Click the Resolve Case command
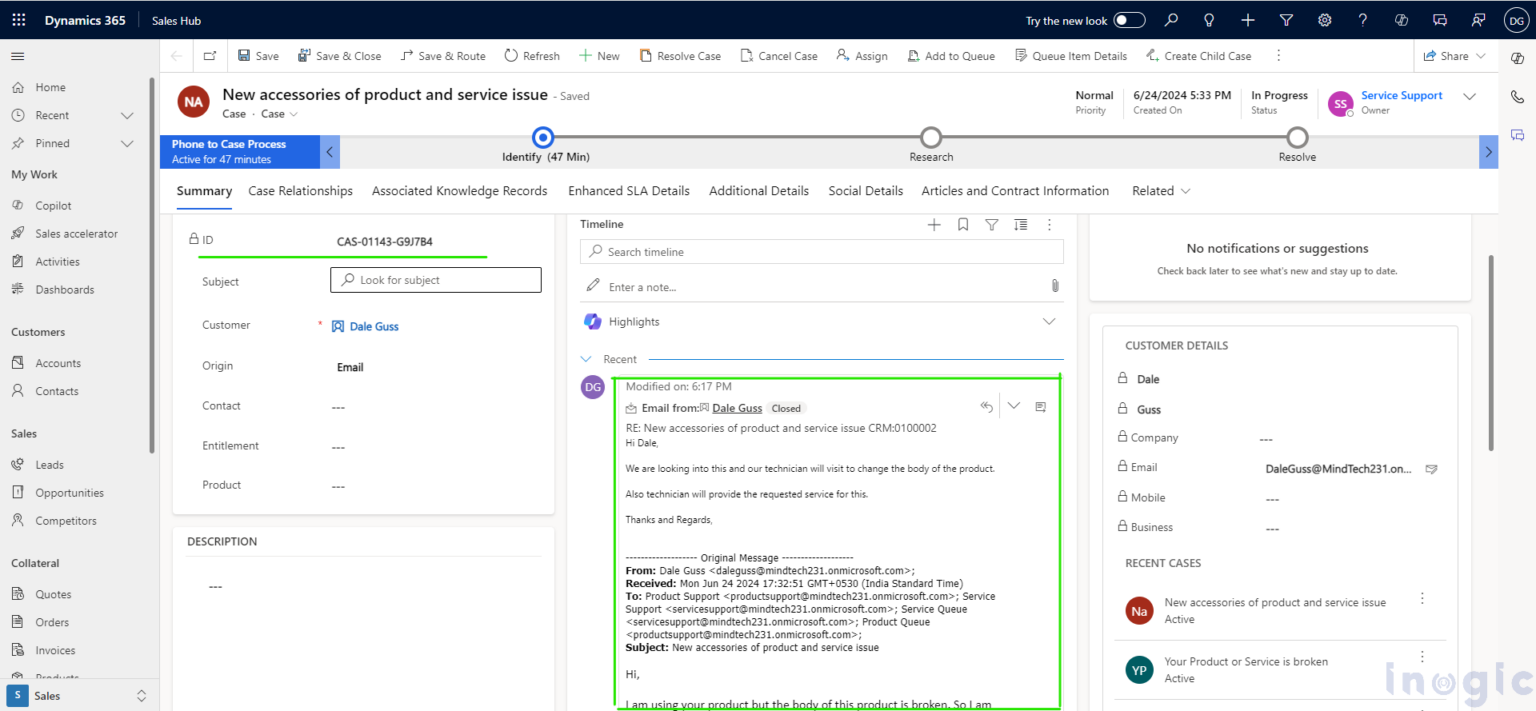Screen dimensions: 1536x711 680,56
